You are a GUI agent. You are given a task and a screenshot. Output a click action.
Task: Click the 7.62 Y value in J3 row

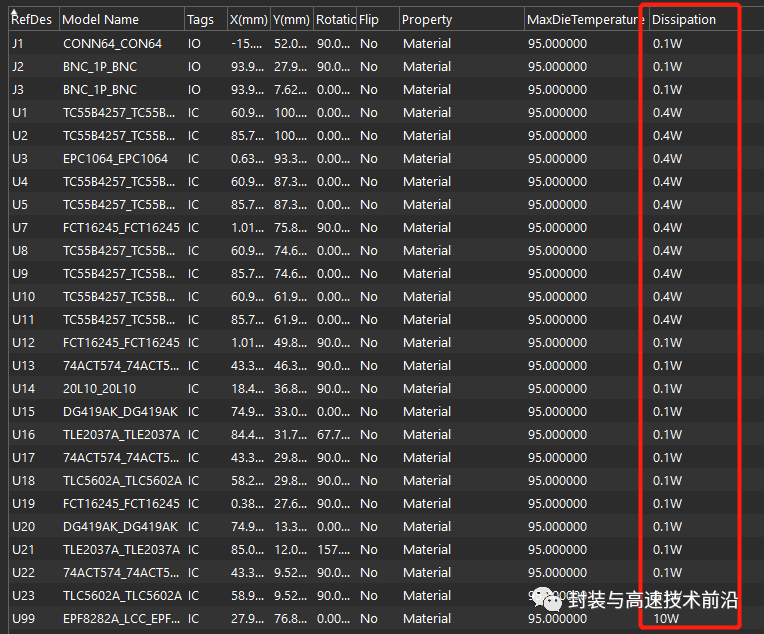(290, 90)
